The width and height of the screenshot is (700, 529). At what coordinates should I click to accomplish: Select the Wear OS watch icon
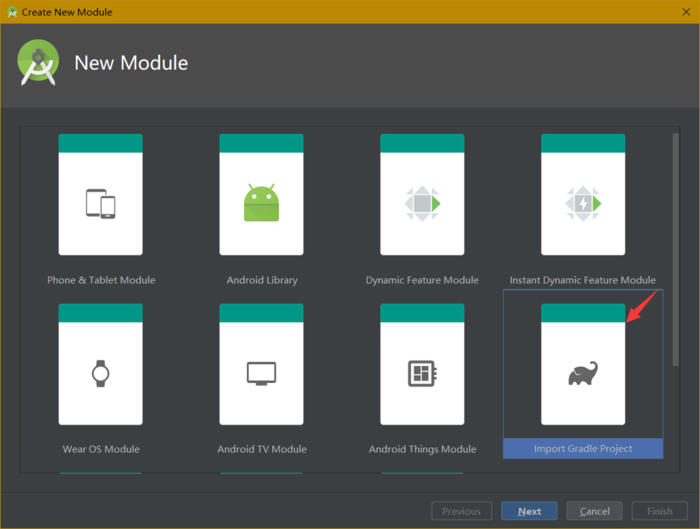point(100,373)
